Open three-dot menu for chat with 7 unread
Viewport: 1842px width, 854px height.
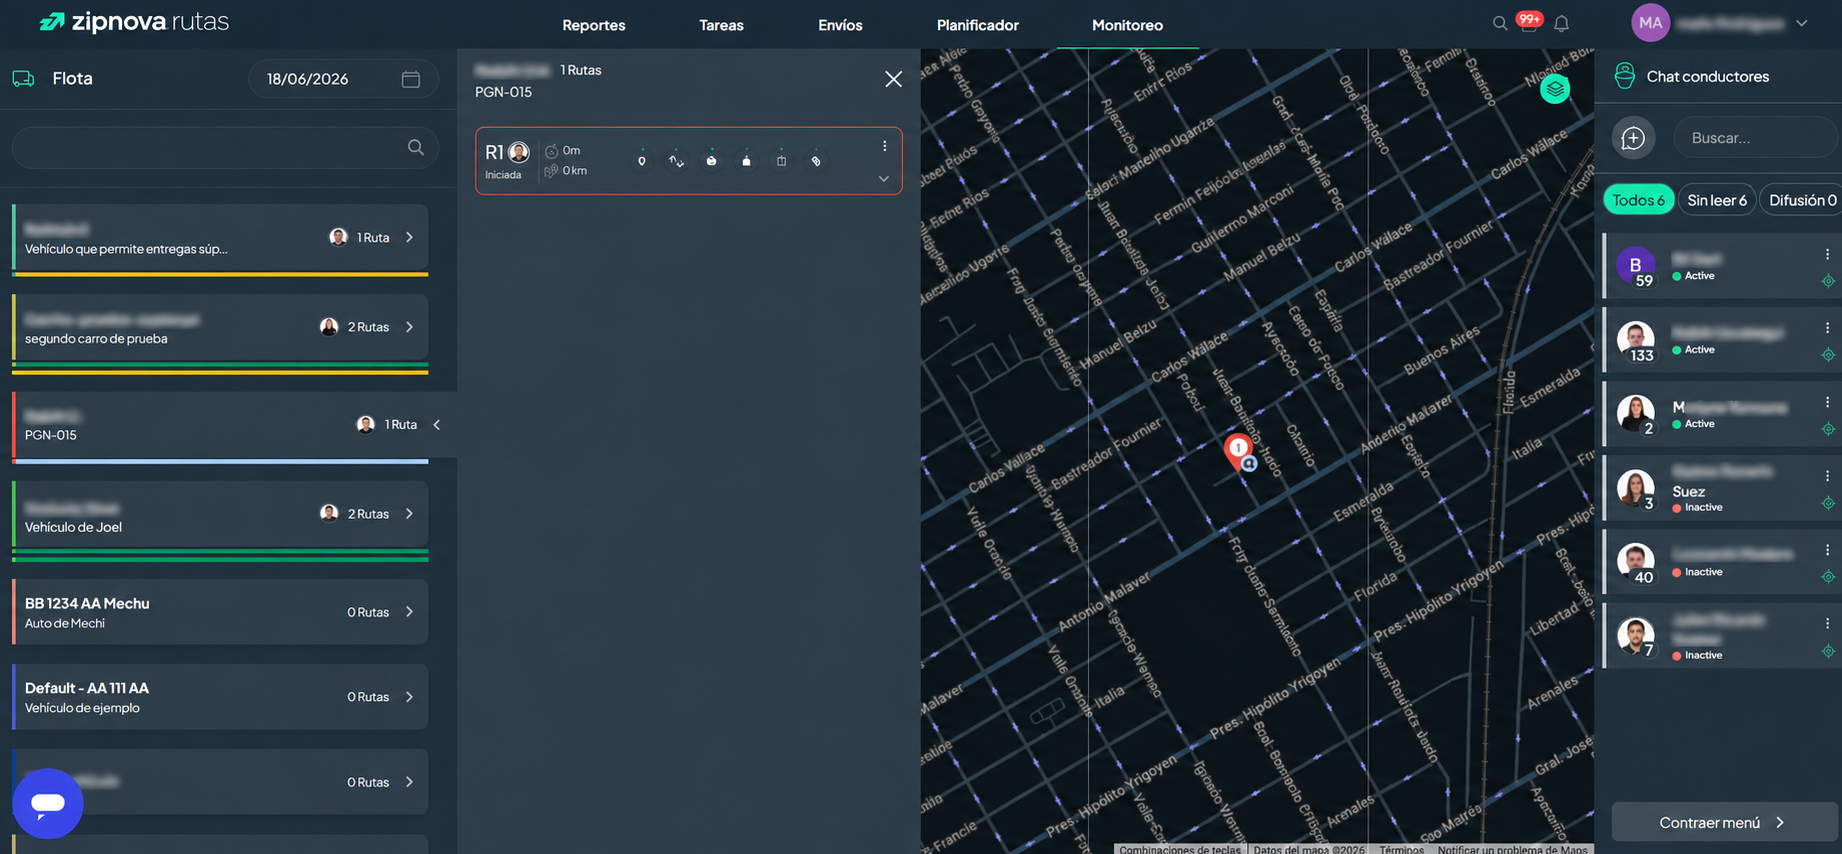[x=1827, y=624]
